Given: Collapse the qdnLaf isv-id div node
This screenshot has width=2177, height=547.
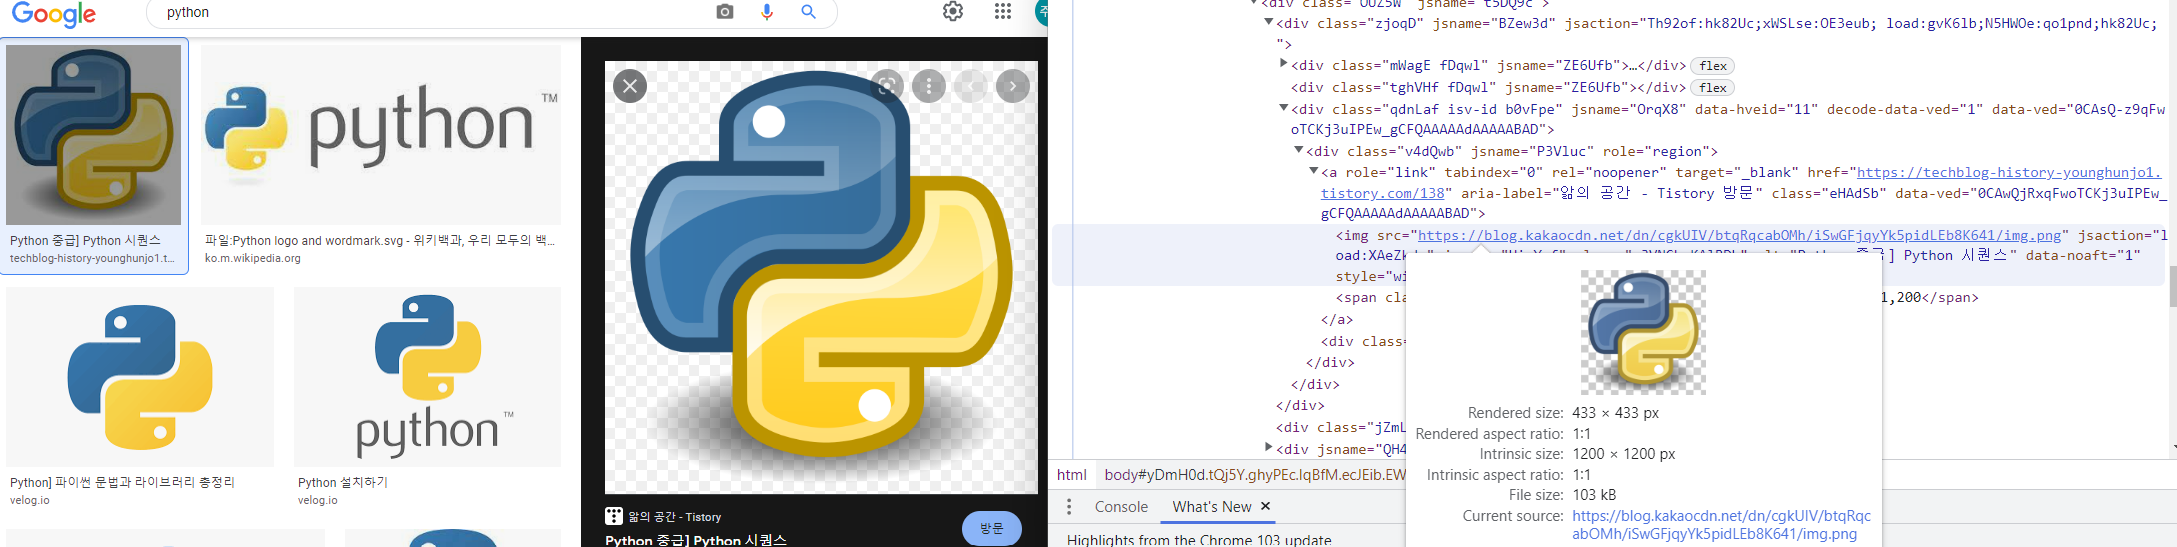Looking at the screenshot, I should click(1284, 109).
